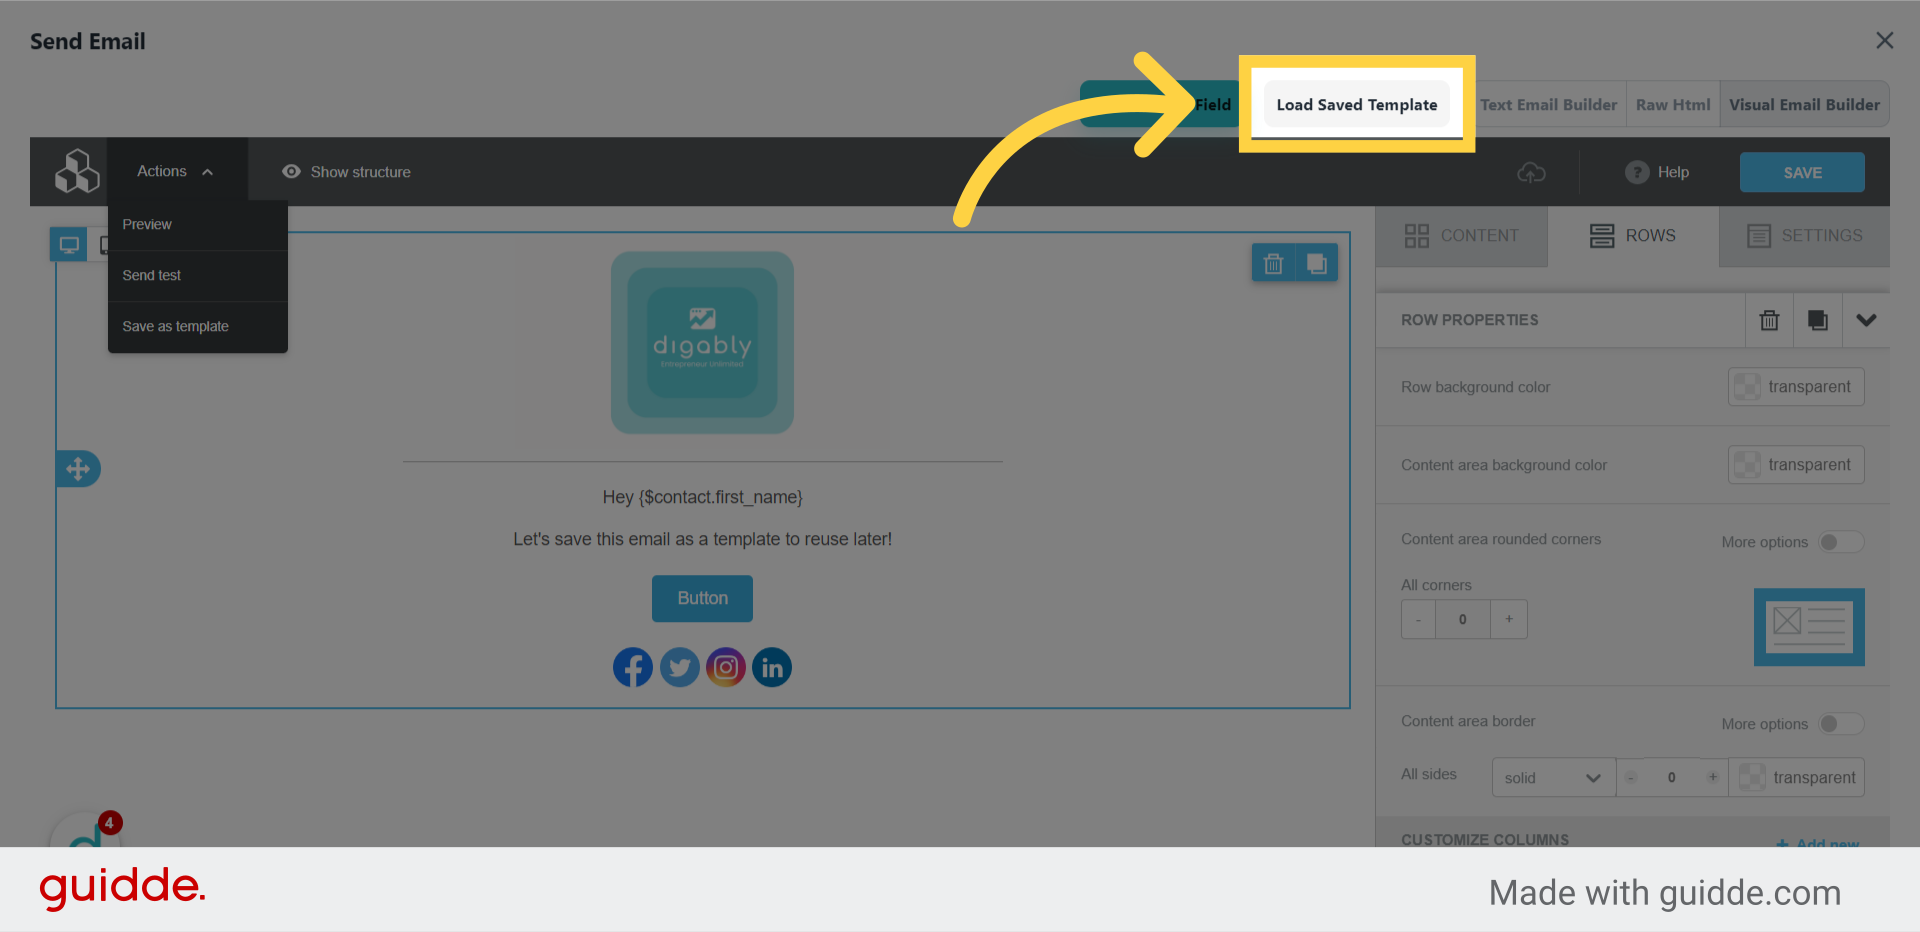
Task: Click the trash icon in Row Properties
Action: [x=1769, y=320]
